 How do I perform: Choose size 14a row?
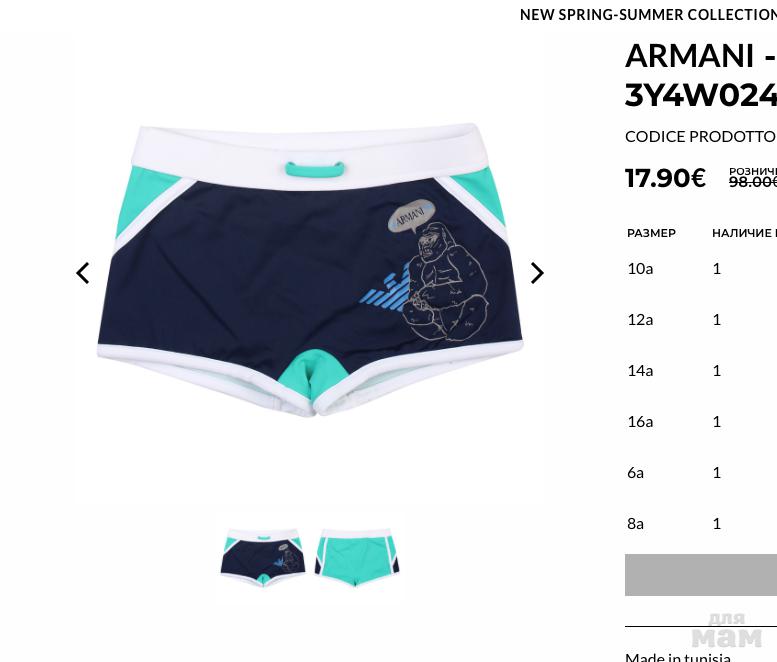point(702,371)
